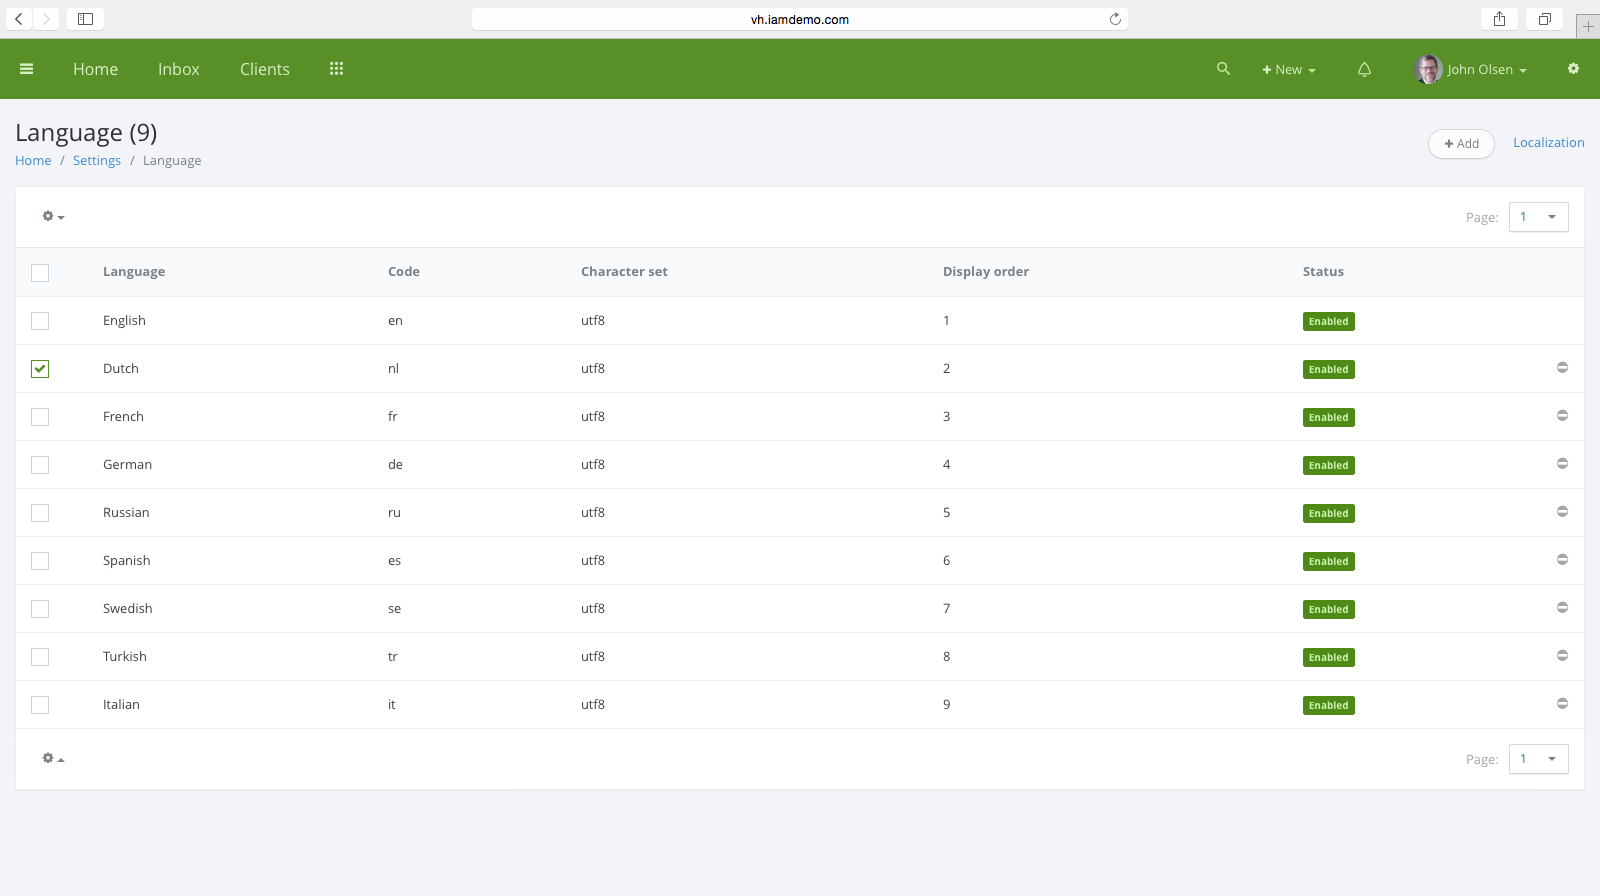Image resolution: width=1600 pixels, height=896 pixels.
Task: Reload the page with refresh icon
Action: pyautogui.click(x=1115, y=19)
